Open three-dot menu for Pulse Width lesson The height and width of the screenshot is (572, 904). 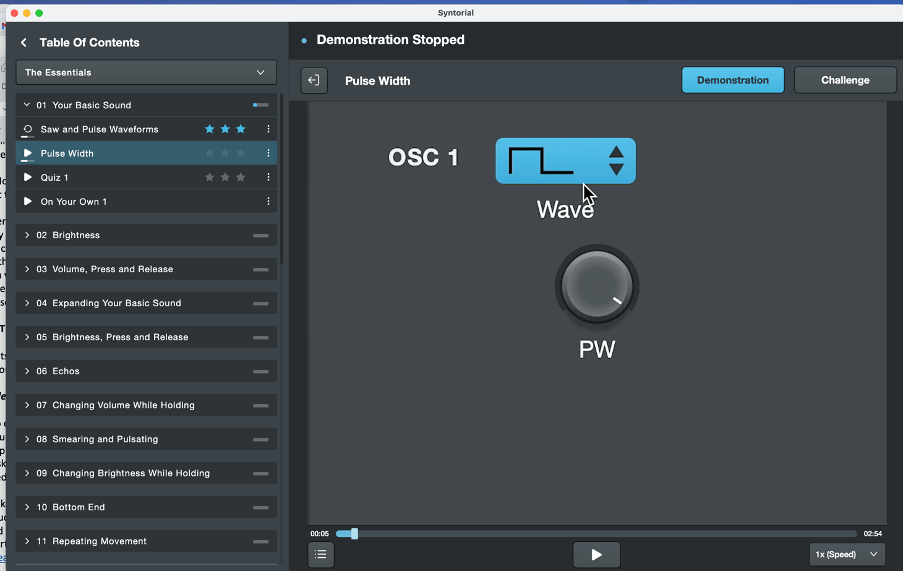268,154
